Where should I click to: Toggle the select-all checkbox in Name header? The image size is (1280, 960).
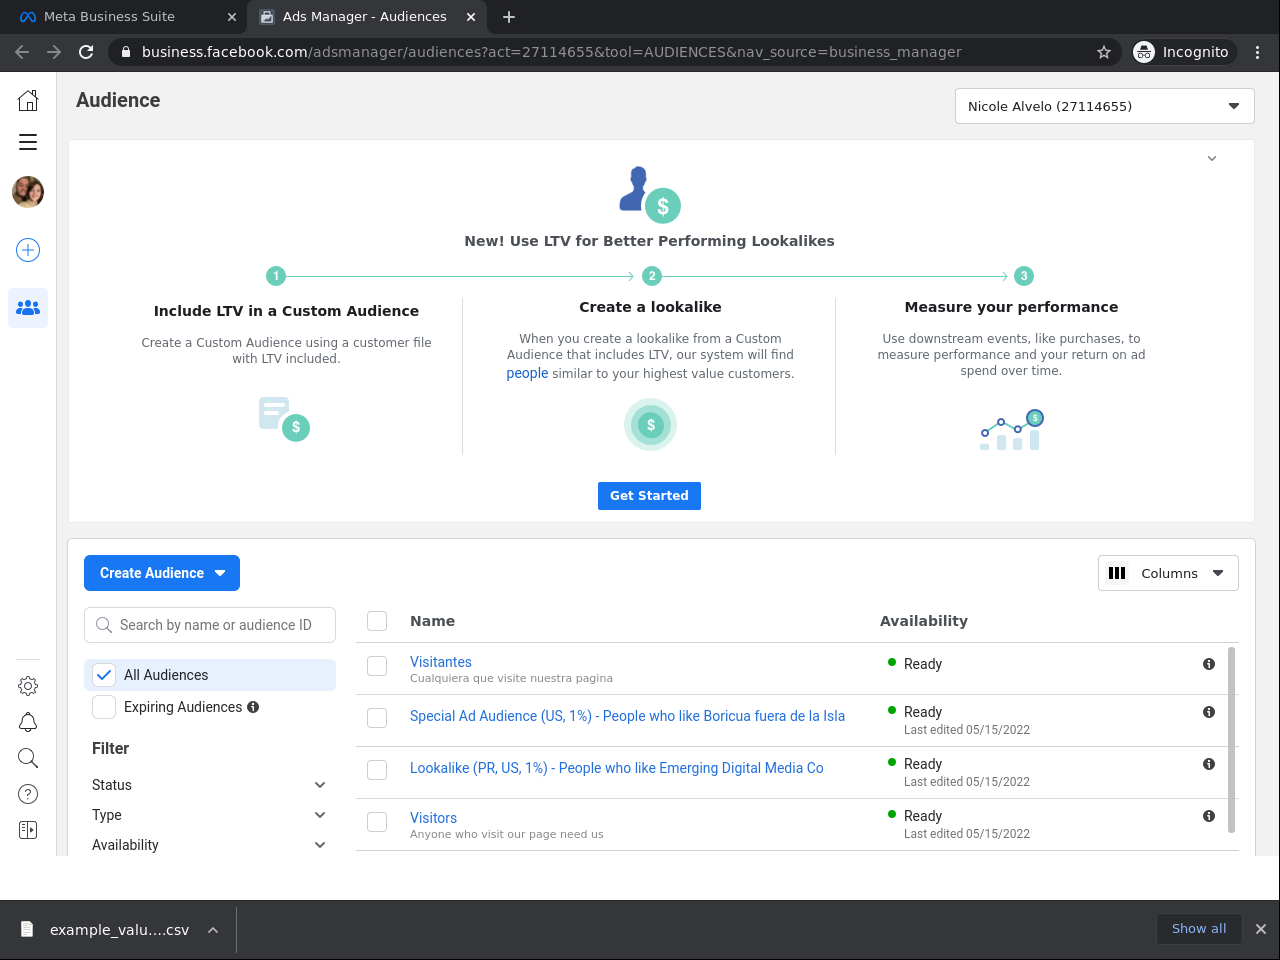[x=377, y=621]
